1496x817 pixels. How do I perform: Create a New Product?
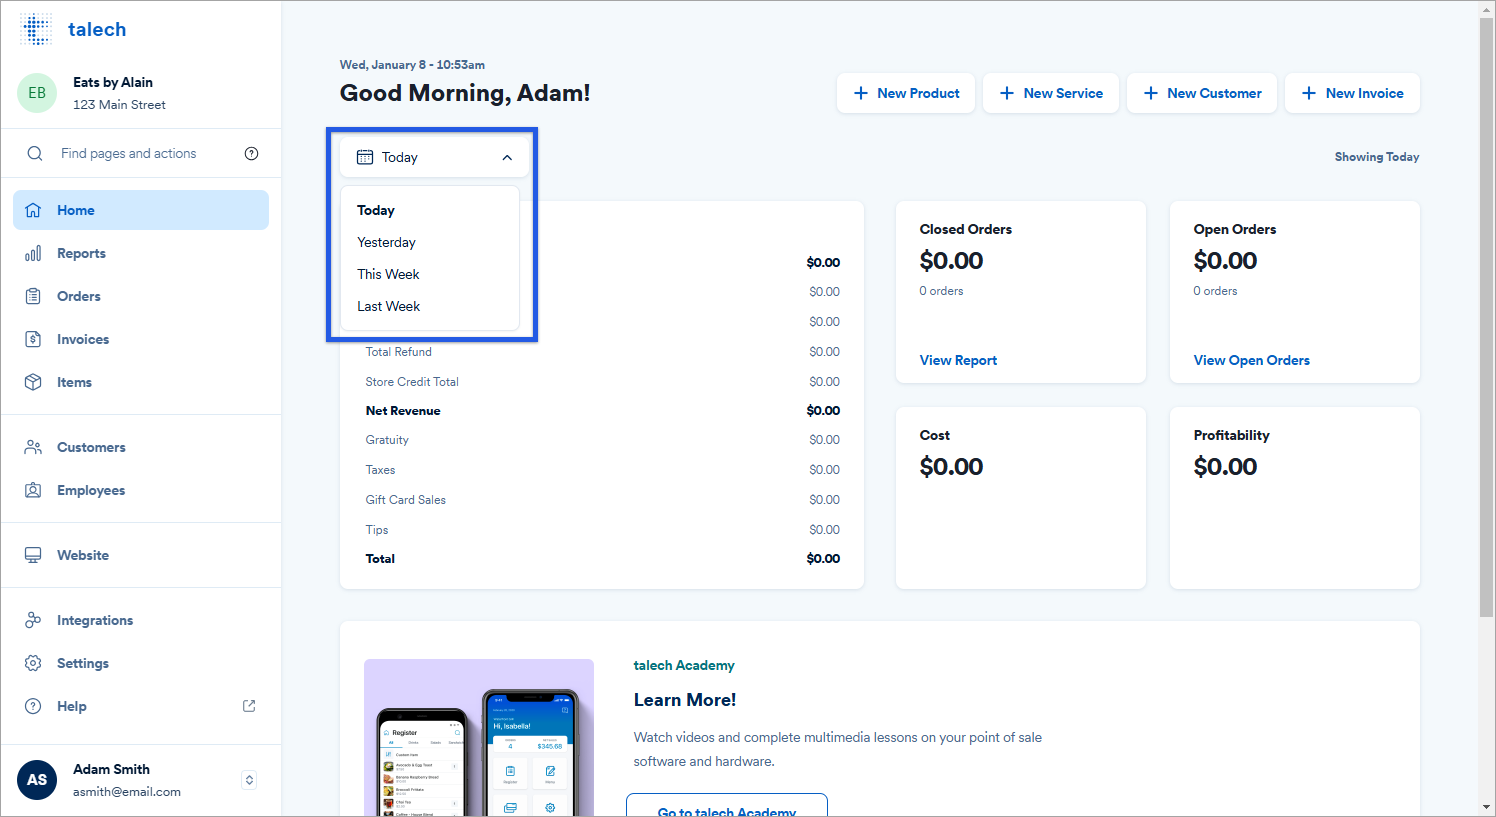click(906, 94)
